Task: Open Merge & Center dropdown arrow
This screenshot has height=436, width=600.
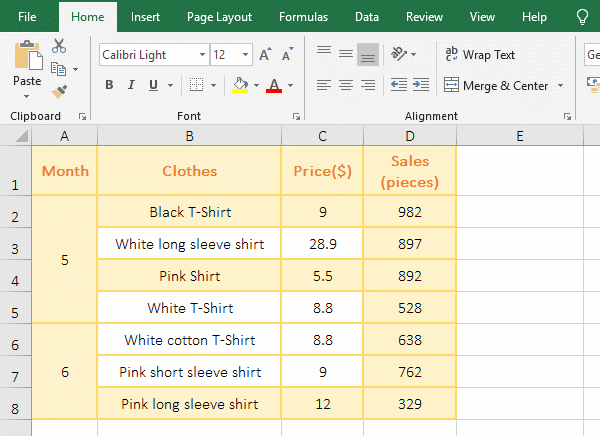Action: [560, 85]
